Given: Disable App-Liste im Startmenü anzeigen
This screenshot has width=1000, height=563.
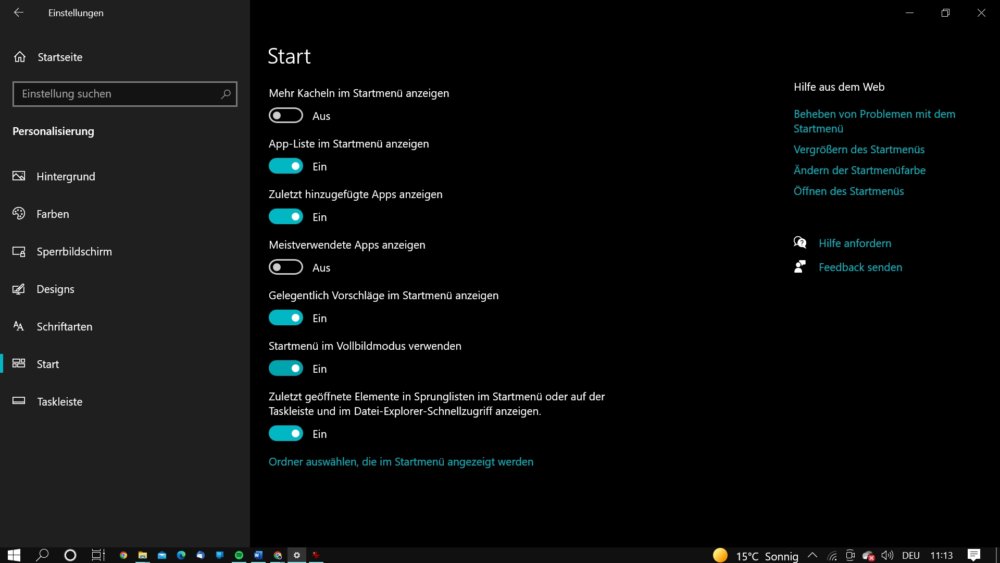Looking at the screenshot, I should tap(286, 166).
